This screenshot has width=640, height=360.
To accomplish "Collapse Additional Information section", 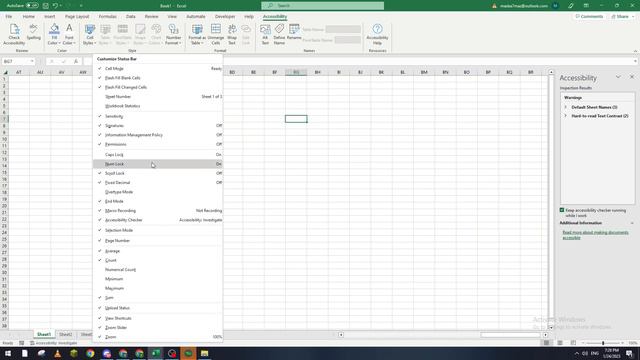I will pos(632,223).
